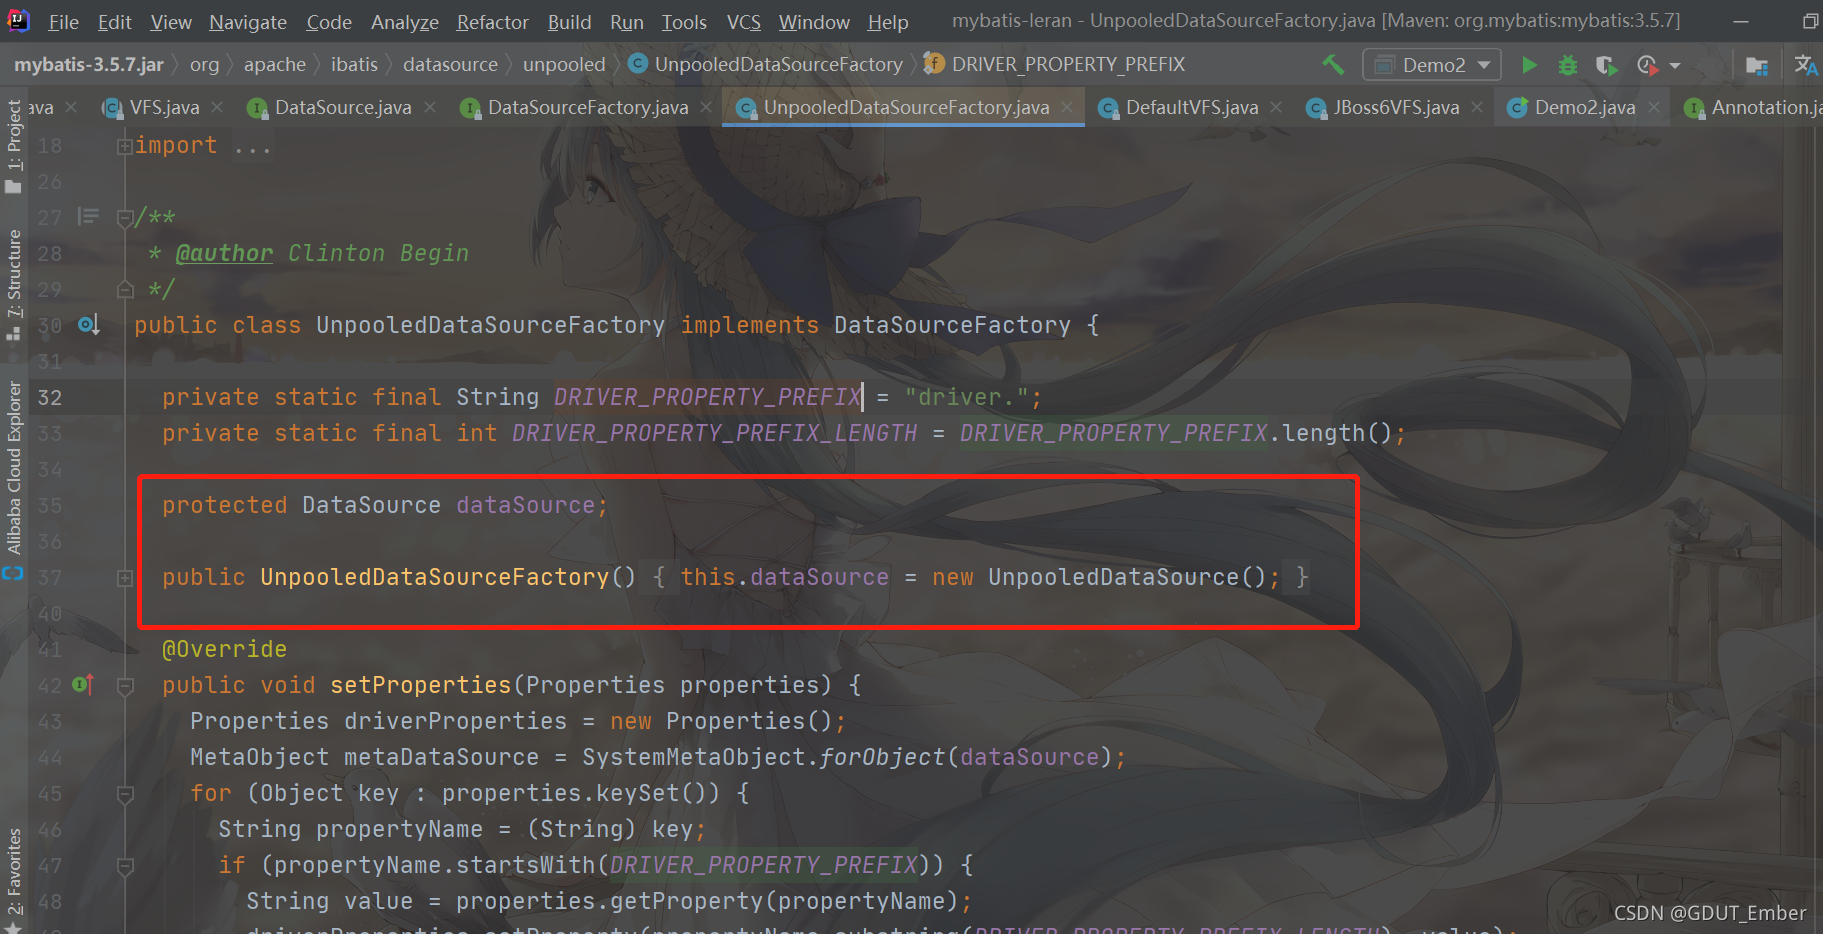
Task: Close the Demo2.java tab
Action: point(1654,107)
